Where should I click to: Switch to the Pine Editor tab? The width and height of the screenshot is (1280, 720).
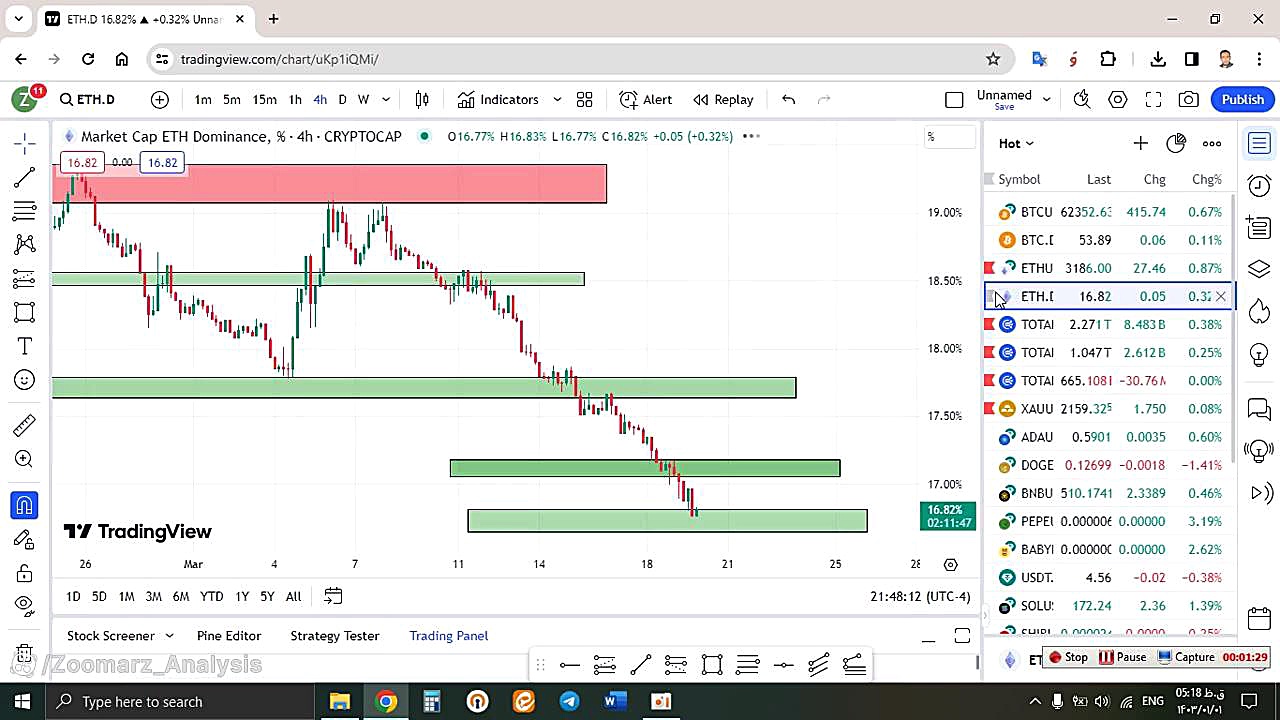tap(229, 636)
